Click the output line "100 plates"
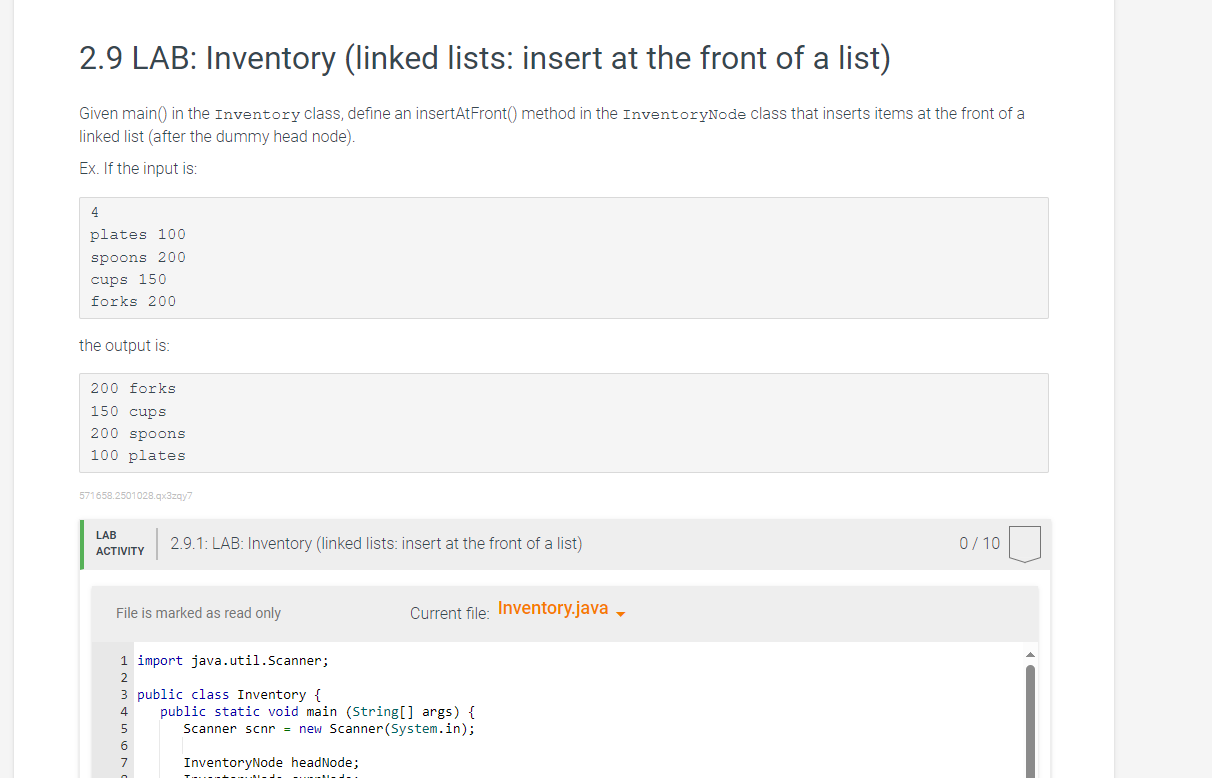This screenshot has height=778, width=1212. click(x=138, y=455)
